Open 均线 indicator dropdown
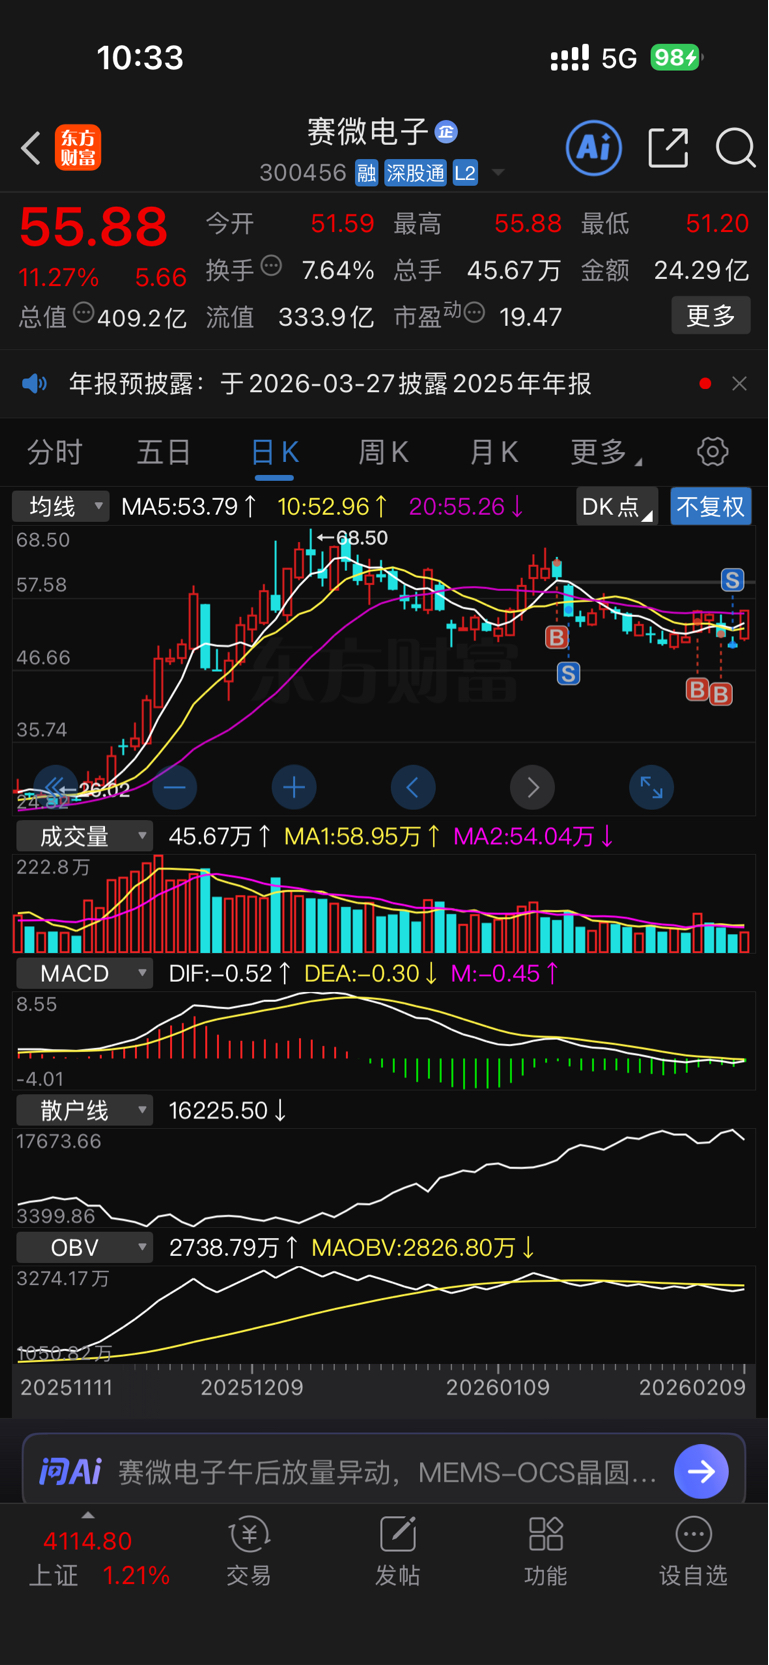Image resolution: width=769 pixels, height=1665 pixels. [x=61, y=506]
